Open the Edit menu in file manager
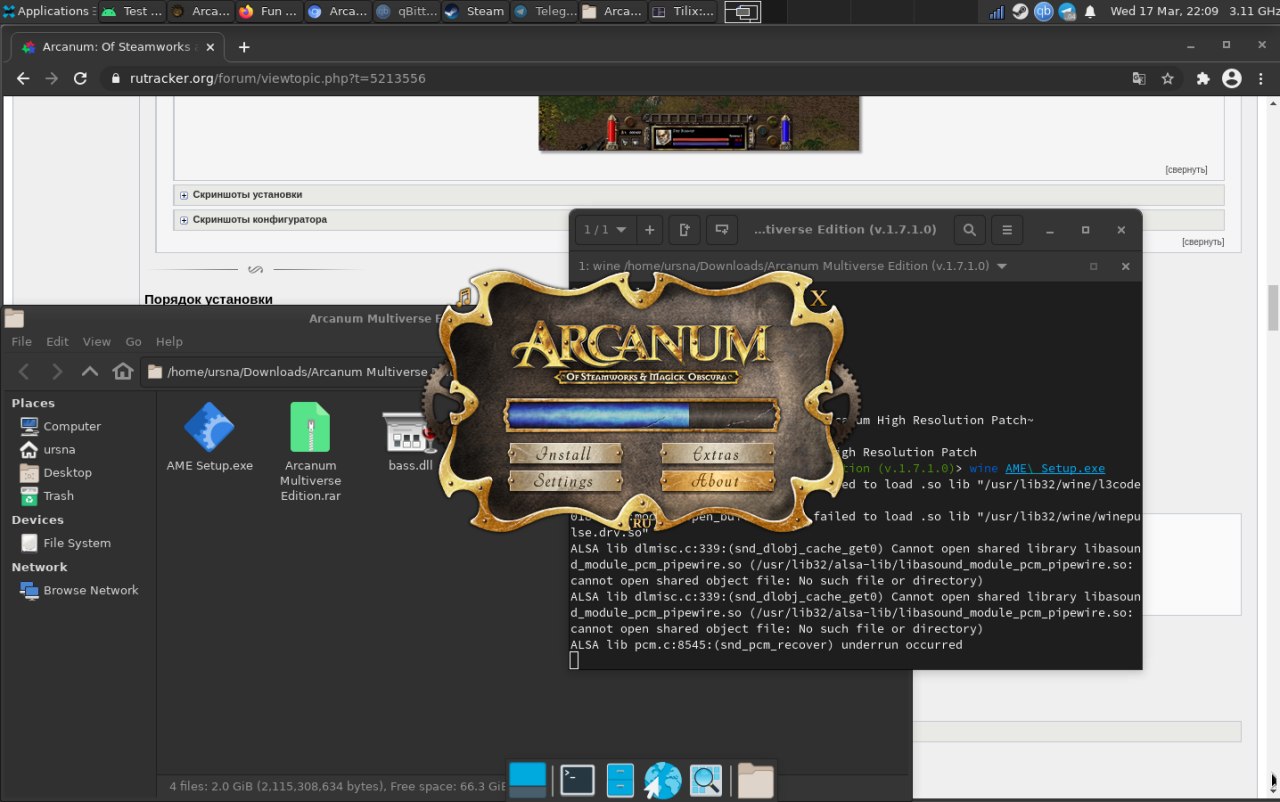 57,341
